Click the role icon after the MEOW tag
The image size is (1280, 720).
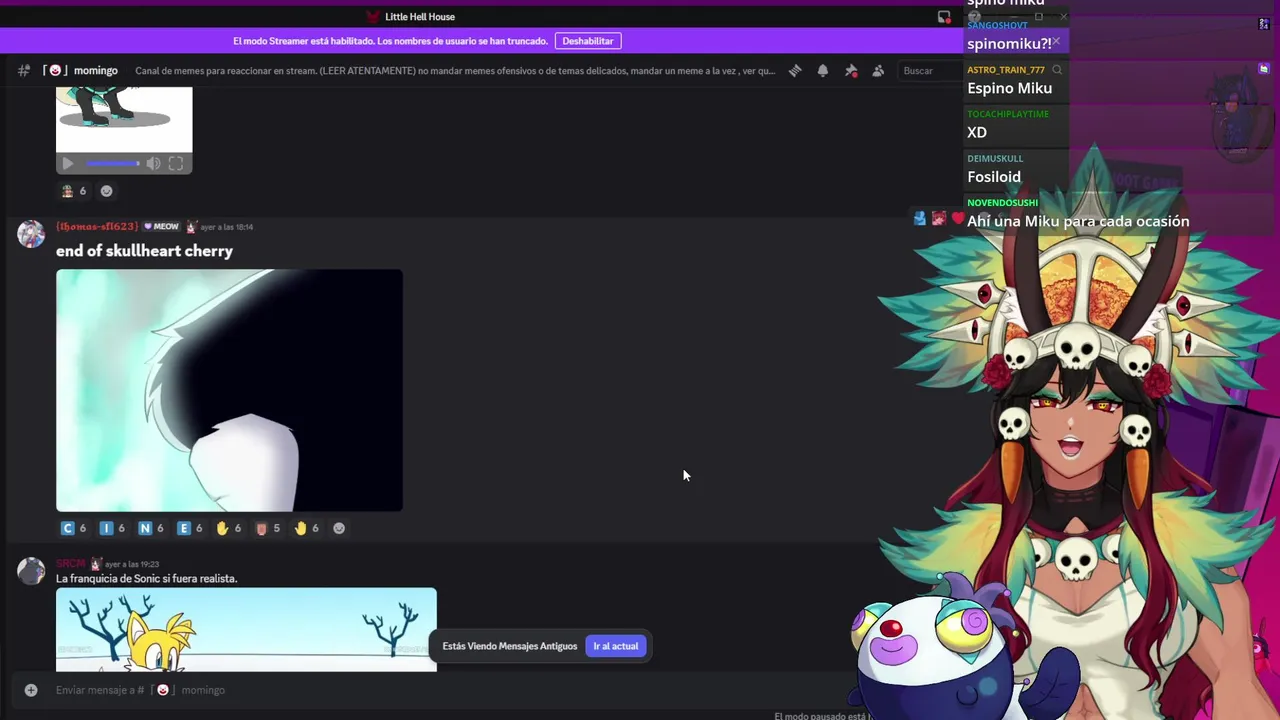pyautogui.click(x=190, y=227)
